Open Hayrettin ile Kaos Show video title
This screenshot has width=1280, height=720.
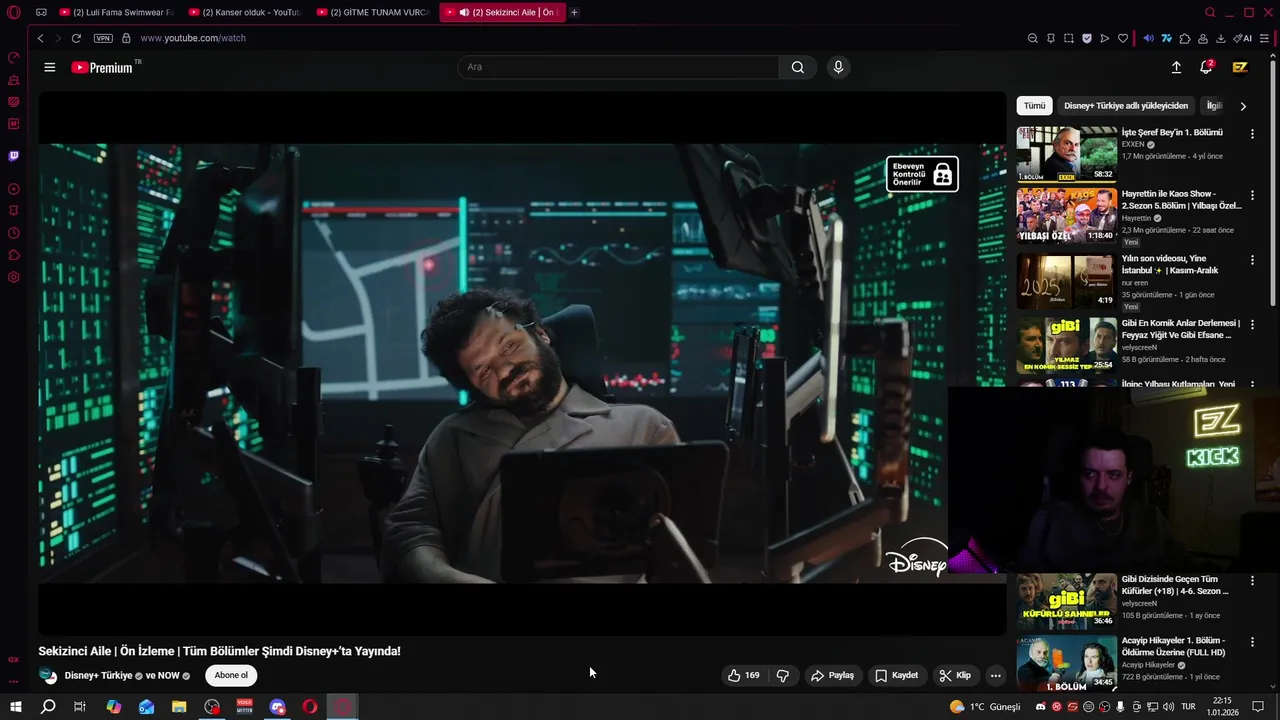coord(1181,199)
